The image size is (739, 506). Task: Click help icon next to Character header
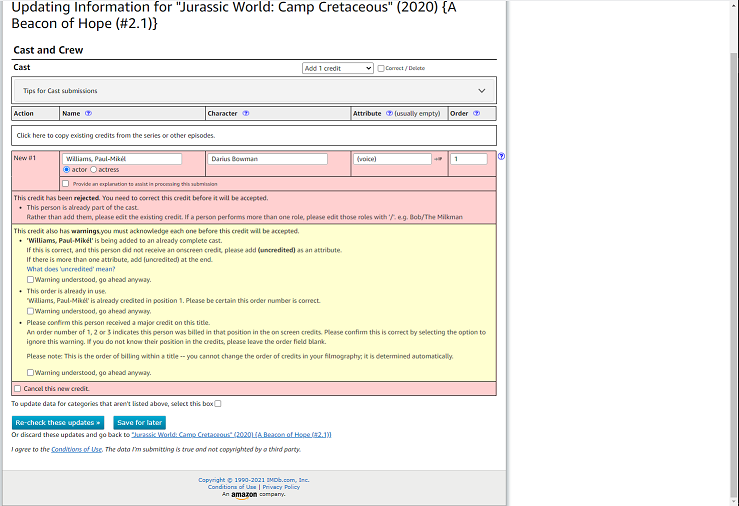246,114
